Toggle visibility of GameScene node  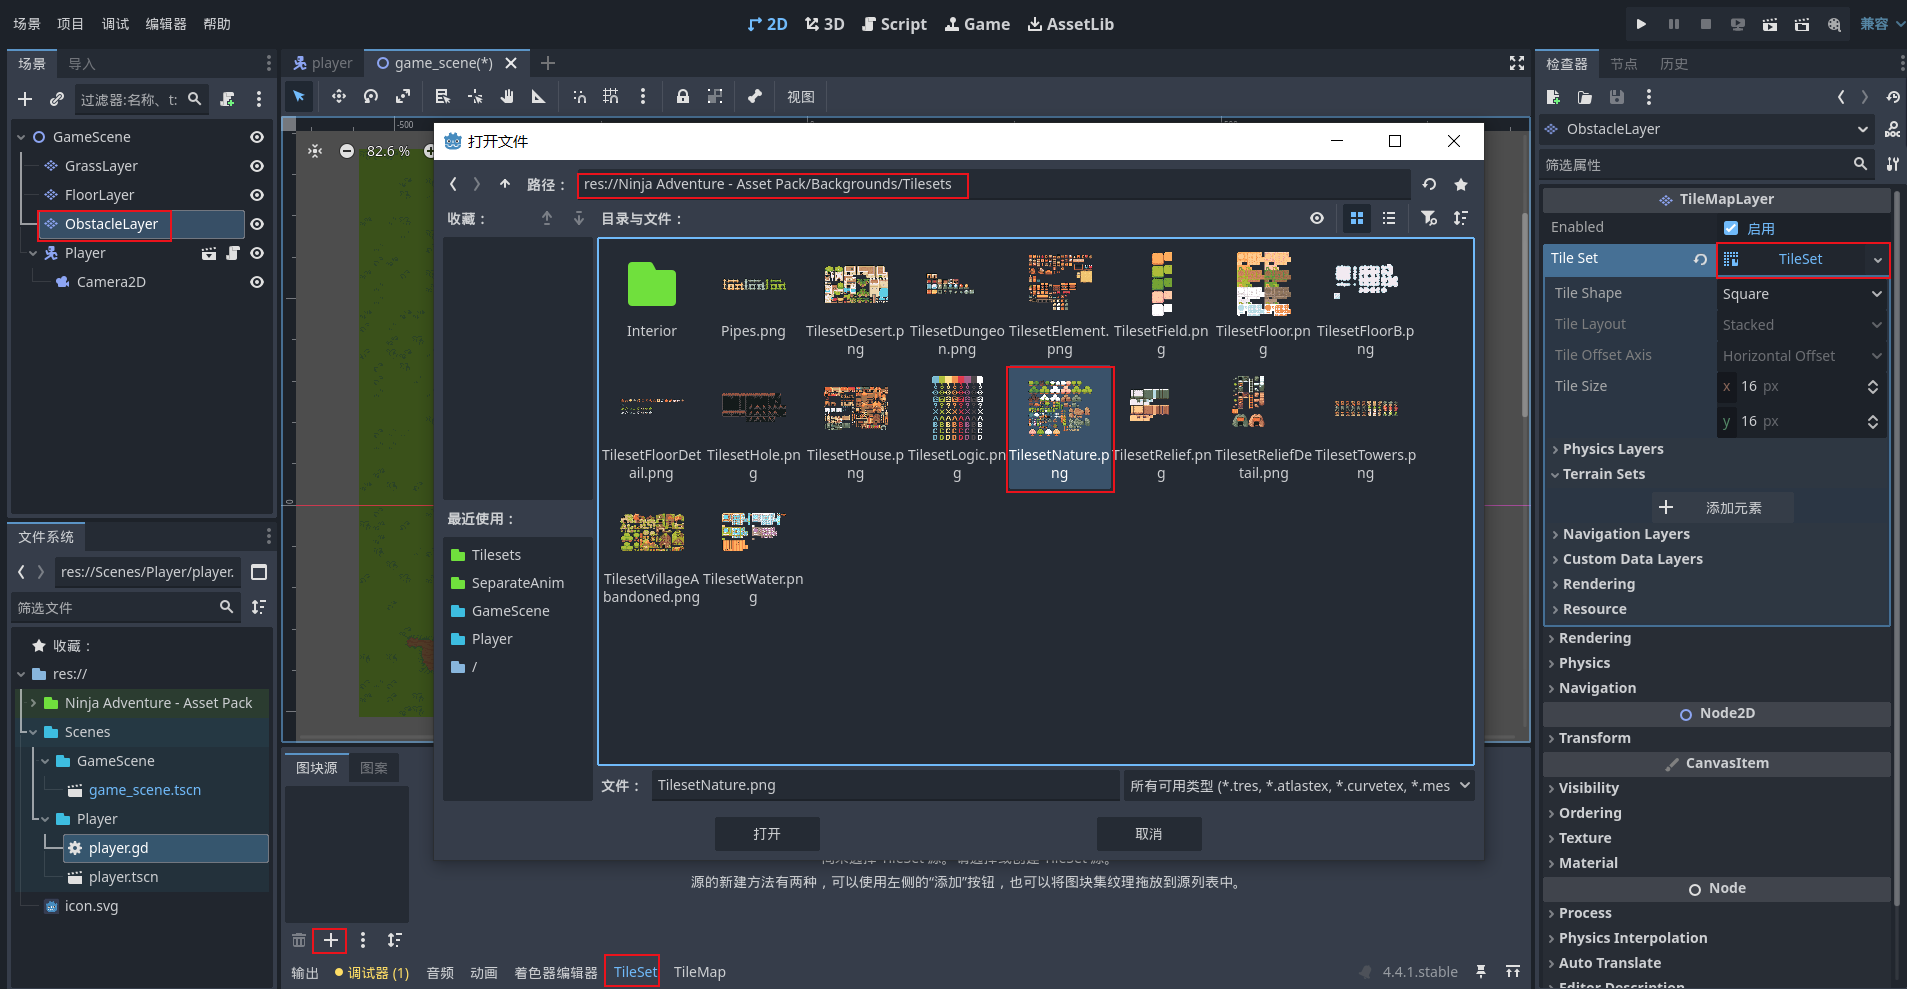257,137
